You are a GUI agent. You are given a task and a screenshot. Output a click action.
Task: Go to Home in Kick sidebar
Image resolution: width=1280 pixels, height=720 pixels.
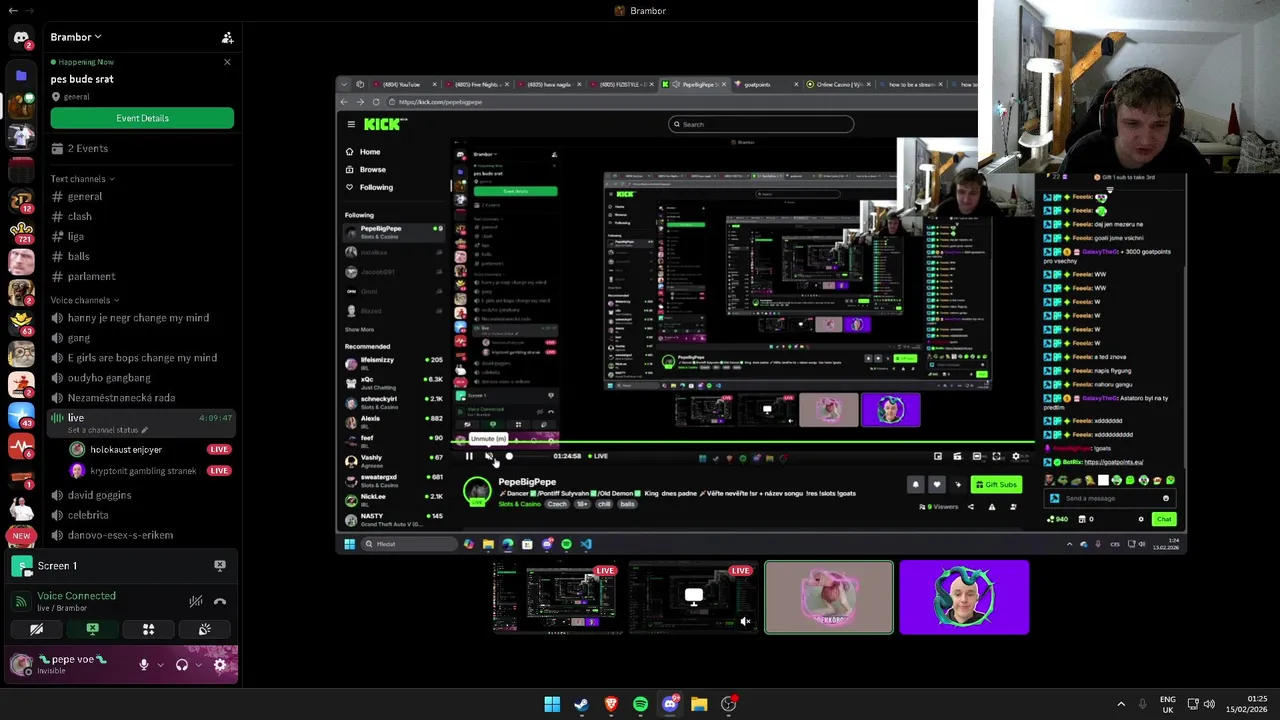pos(363,152)
